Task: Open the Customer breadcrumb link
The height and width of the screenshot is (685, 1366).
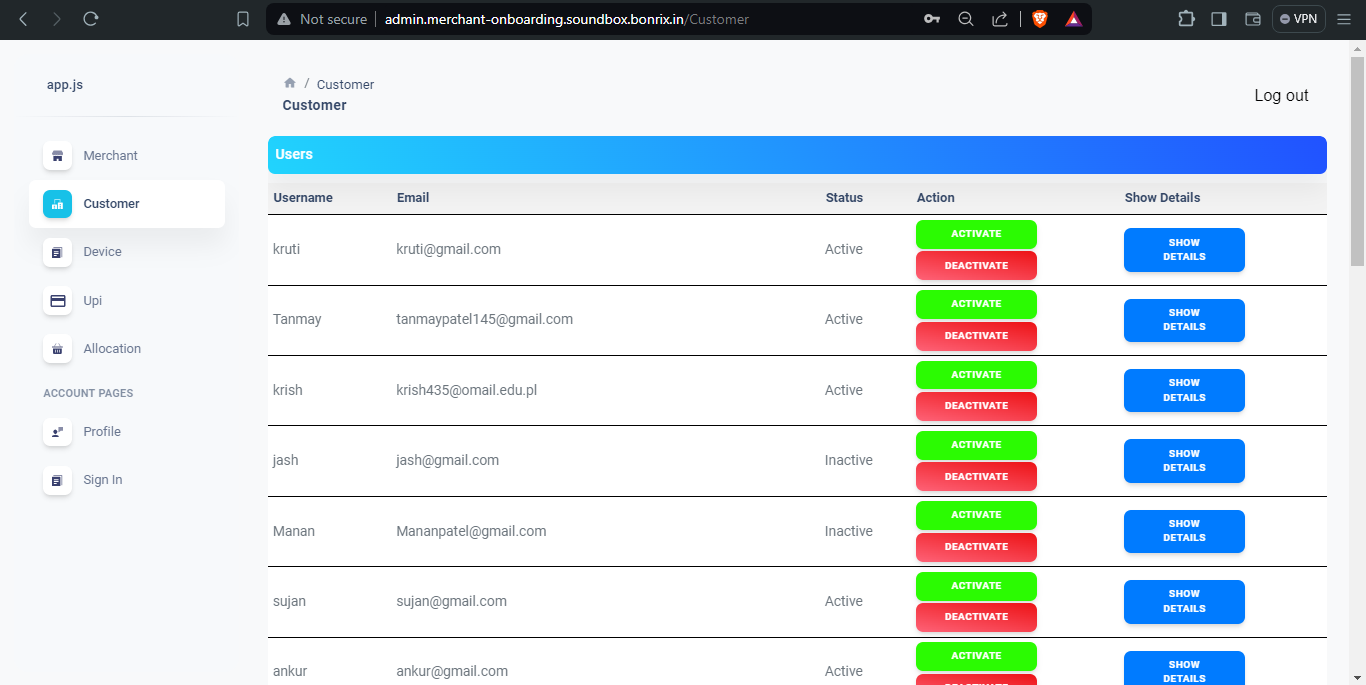Action: (x=345, y=84)
